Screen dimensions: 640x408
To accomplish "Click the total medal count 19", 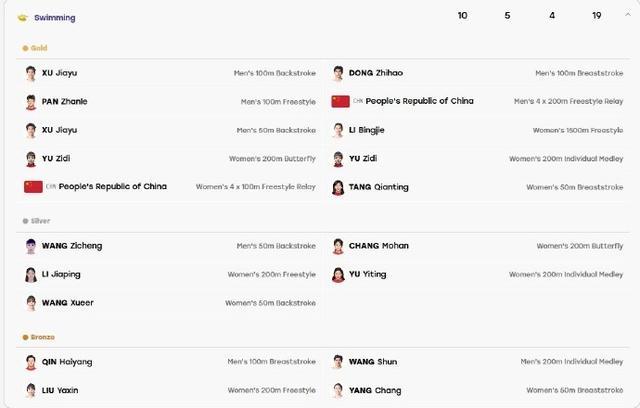I will (x=597, y=16).
